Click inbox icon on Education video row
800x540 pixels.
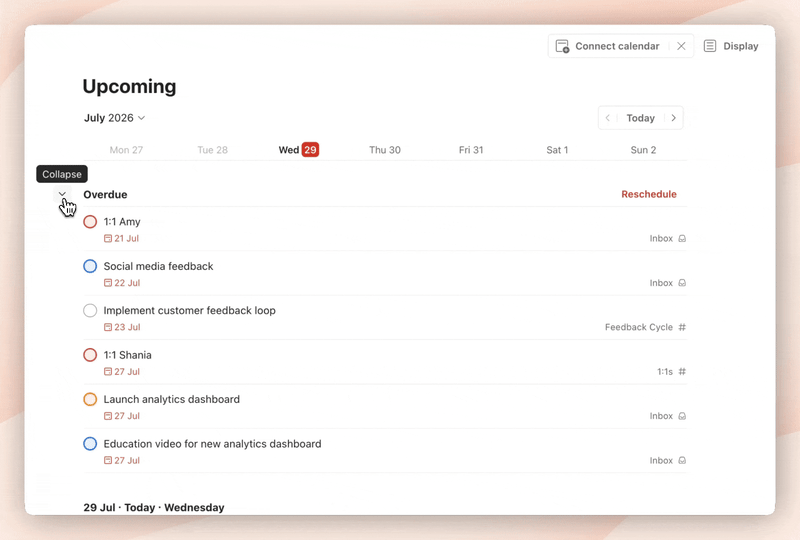point(682,460)
